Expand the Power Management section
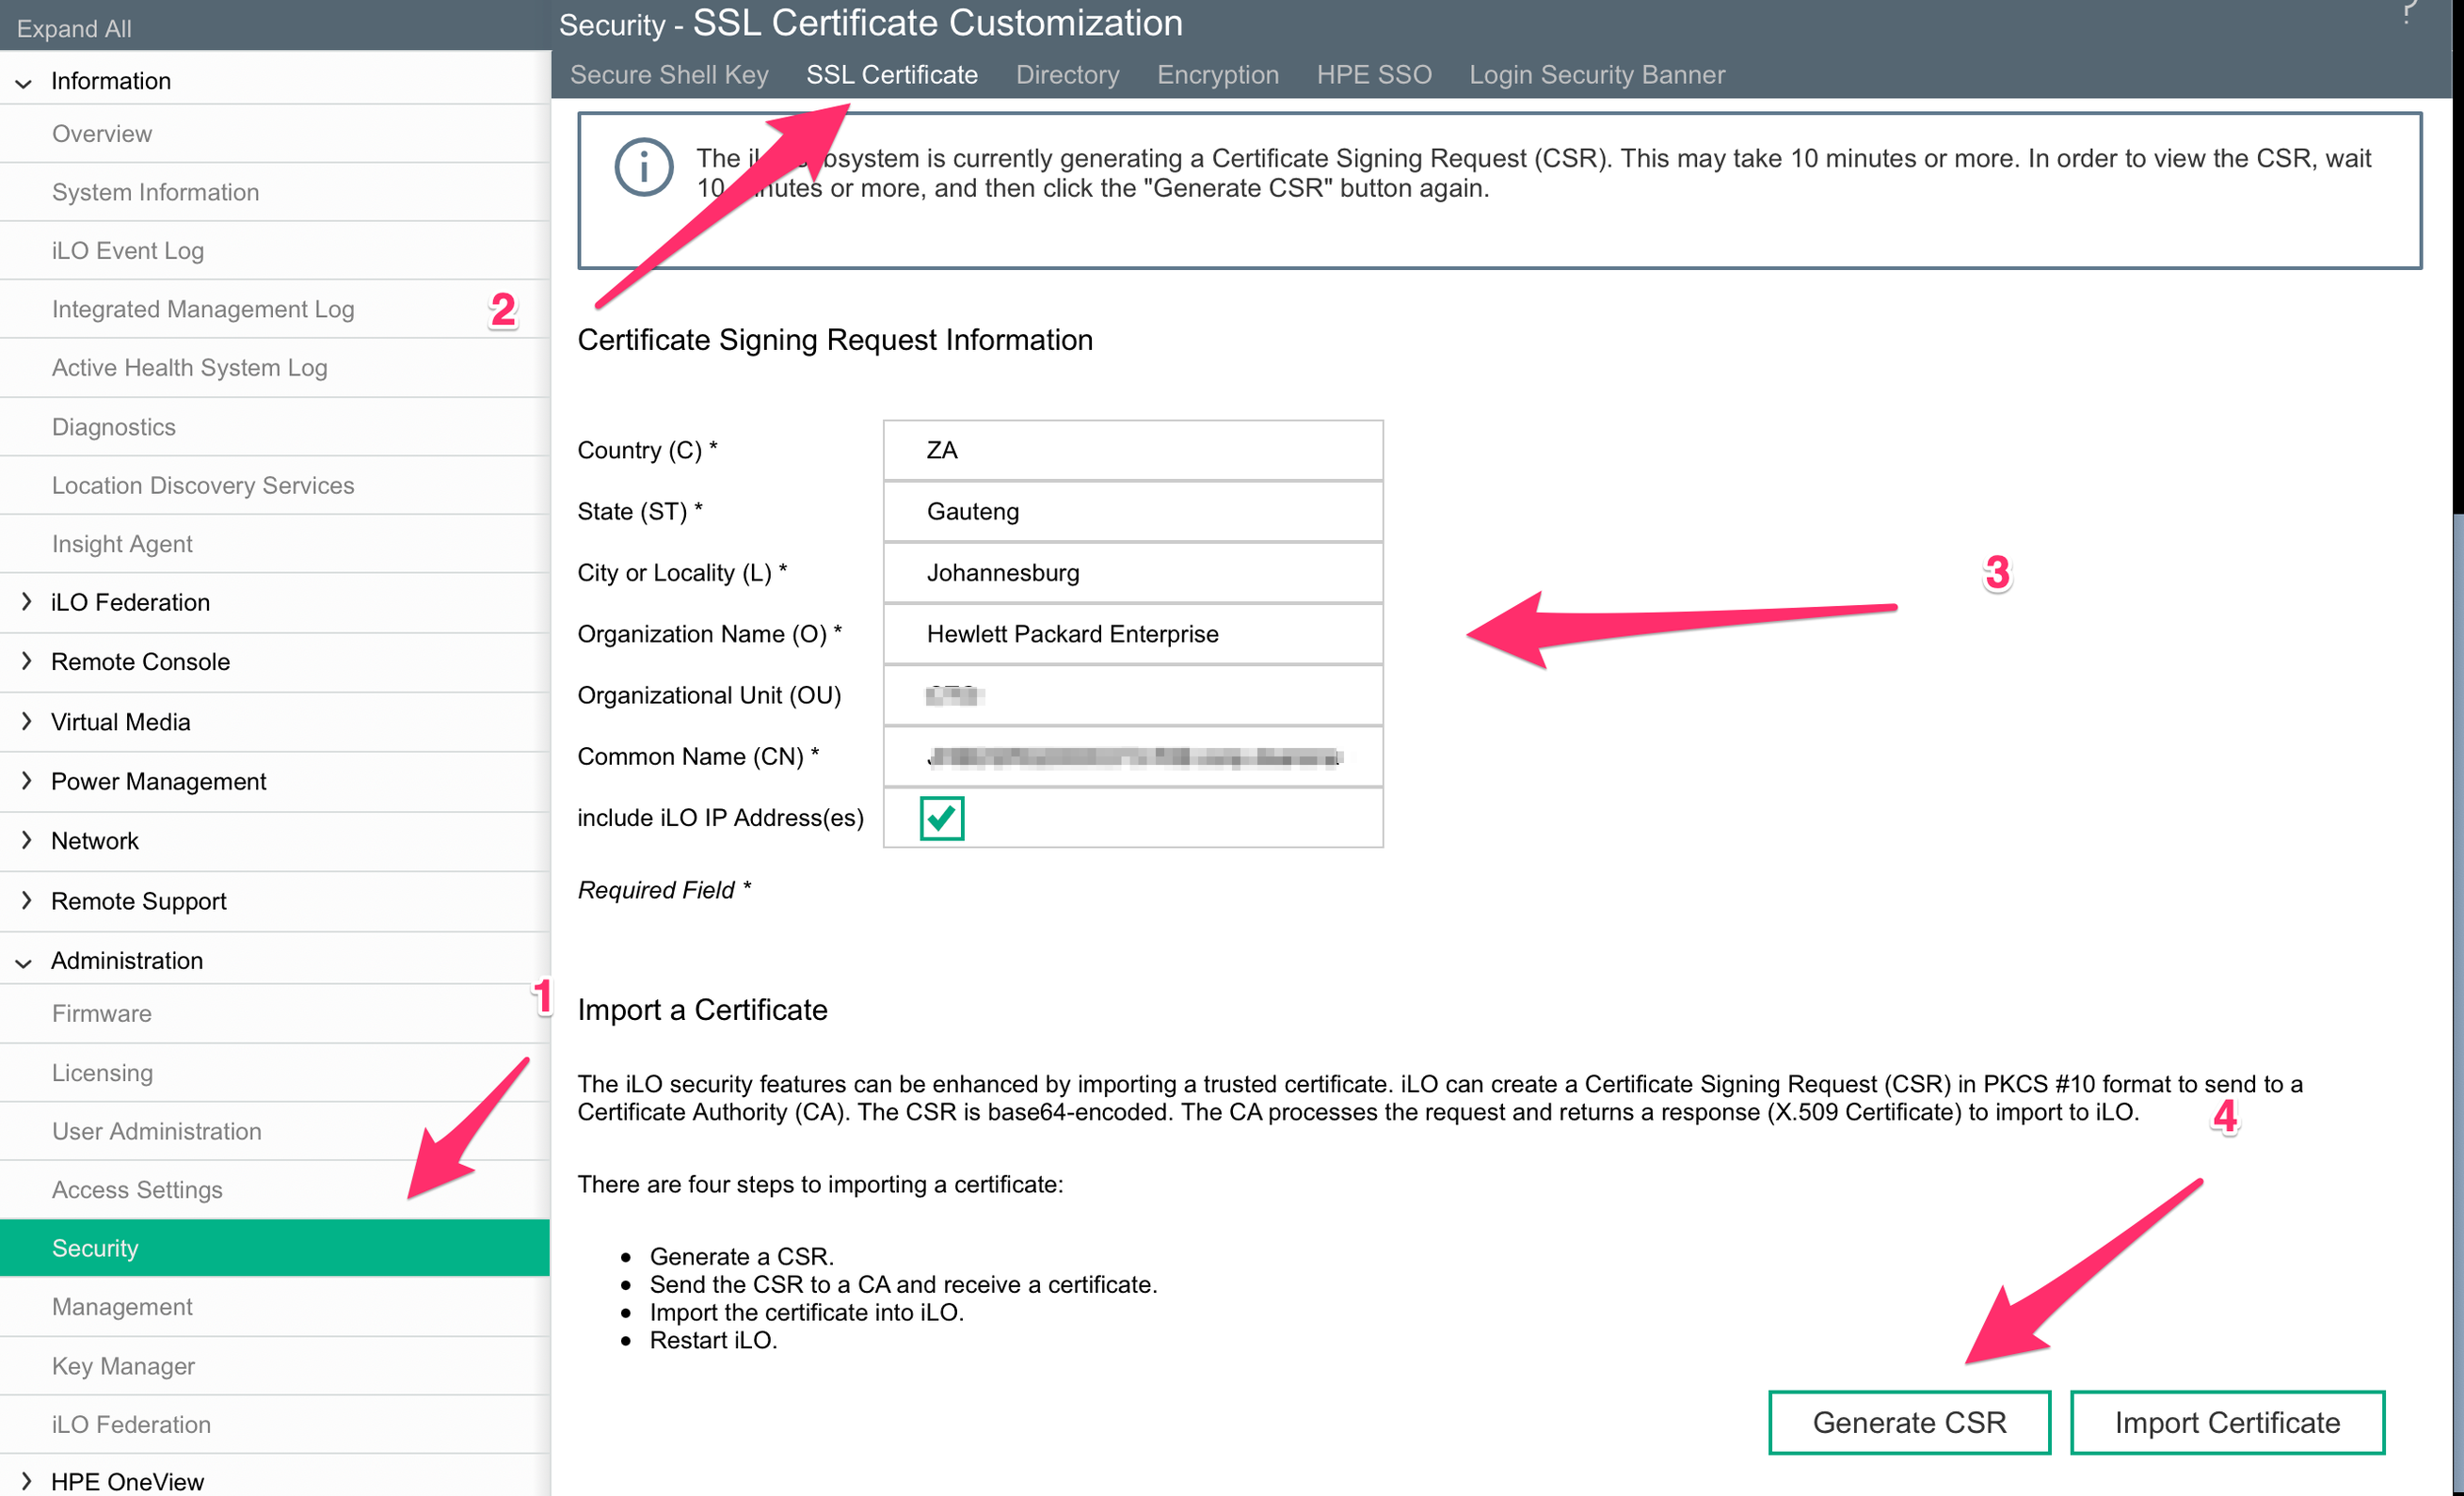This screenshot has height=1496, width=2464. coord(26,781)
